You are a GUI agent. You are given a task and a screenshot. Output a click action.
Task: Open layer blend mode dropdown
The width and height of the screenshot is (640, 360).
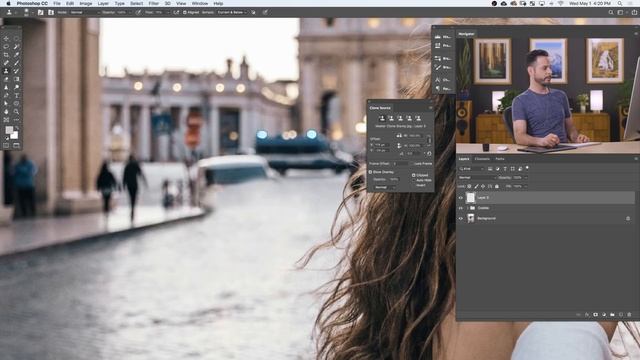477,178
